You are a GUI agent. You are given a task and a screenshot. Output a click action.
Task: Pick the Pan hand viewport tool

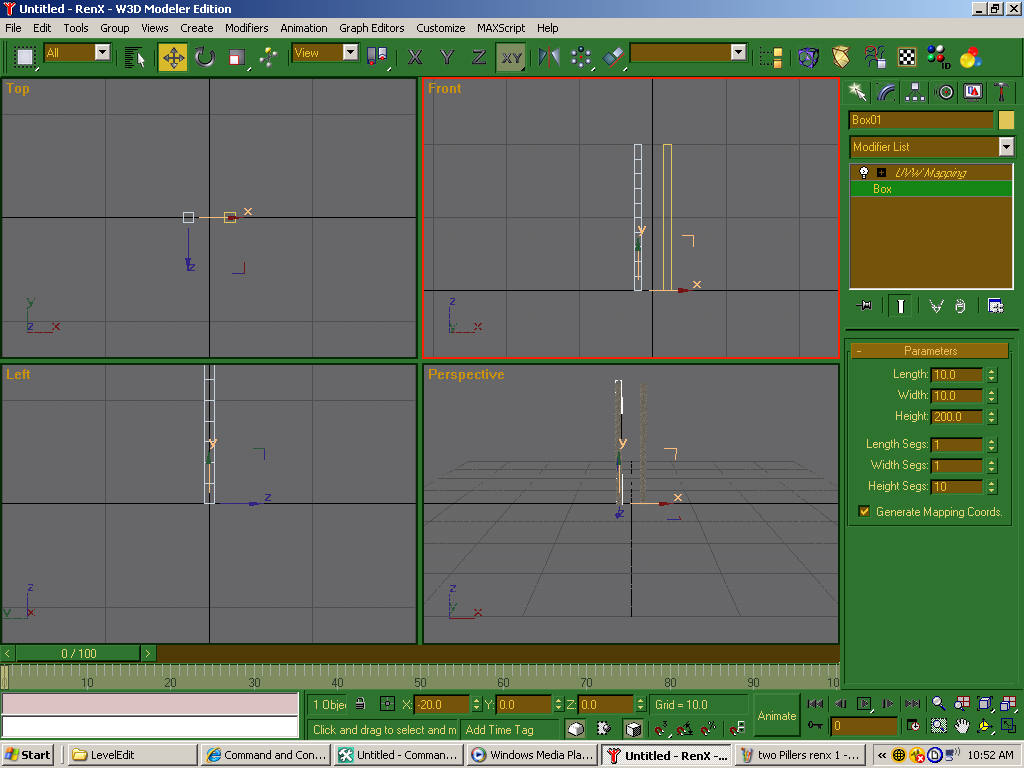(x=962, y=726)
